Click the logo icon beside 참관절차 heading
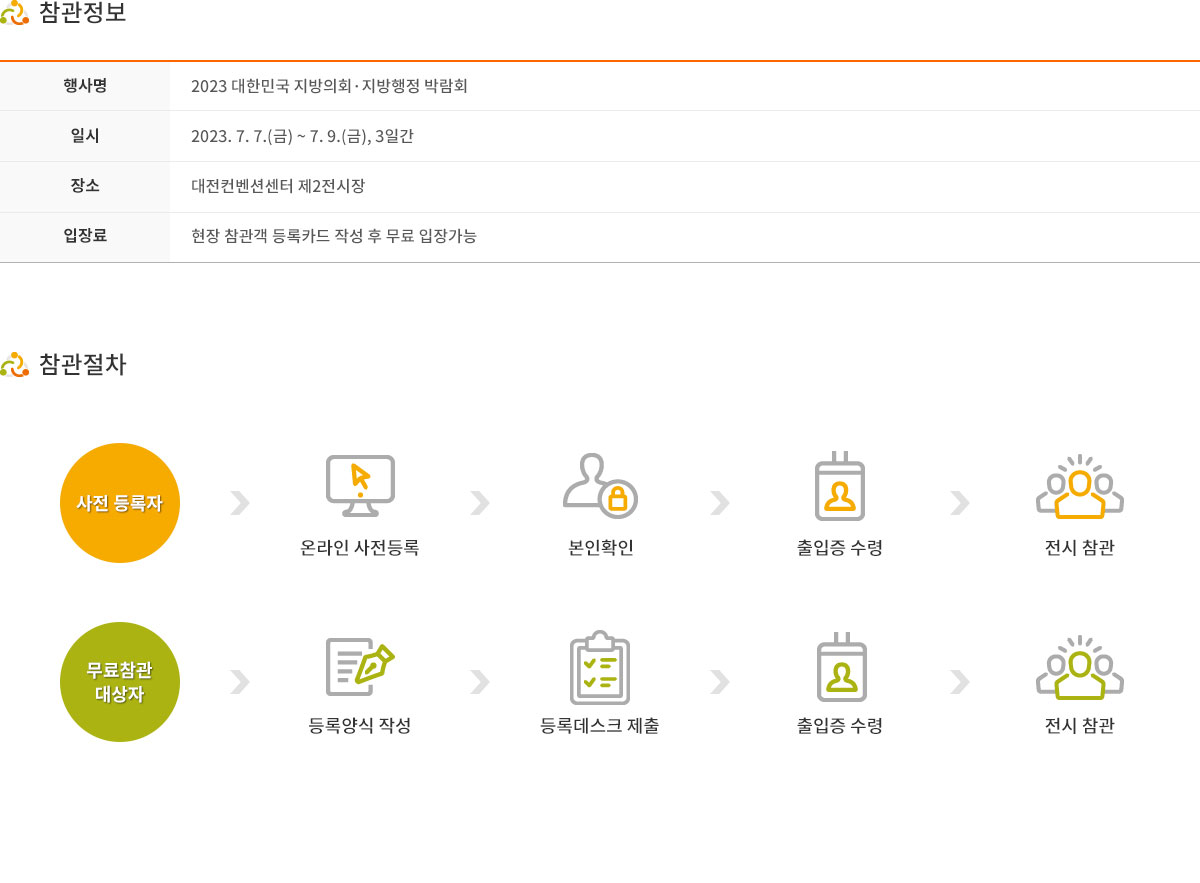The height and width of the screenshot is (883, 1200). coord(14,364)
